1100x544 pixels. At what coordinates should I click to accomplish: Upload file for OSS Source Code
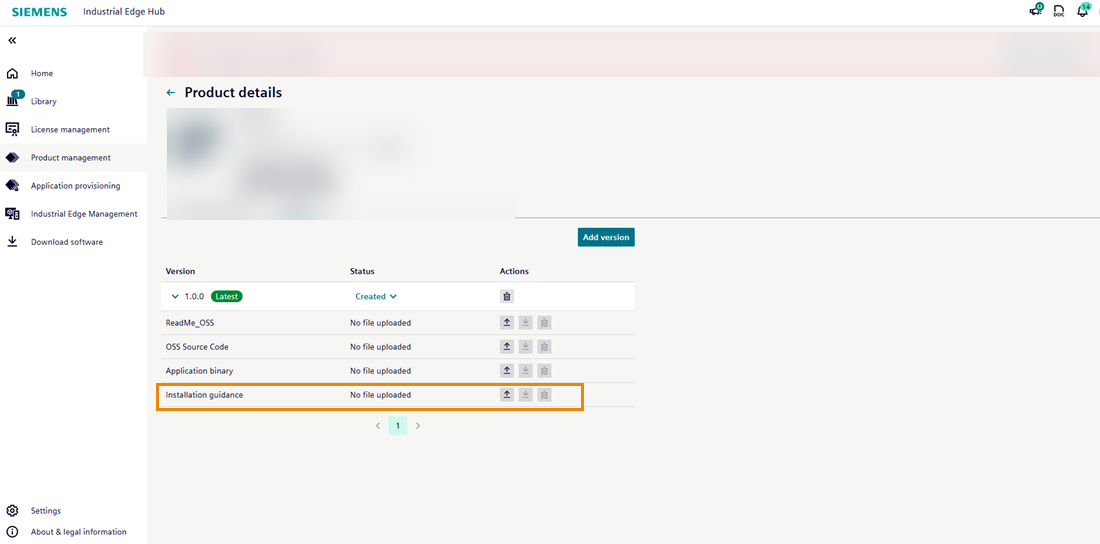point(507,347)
